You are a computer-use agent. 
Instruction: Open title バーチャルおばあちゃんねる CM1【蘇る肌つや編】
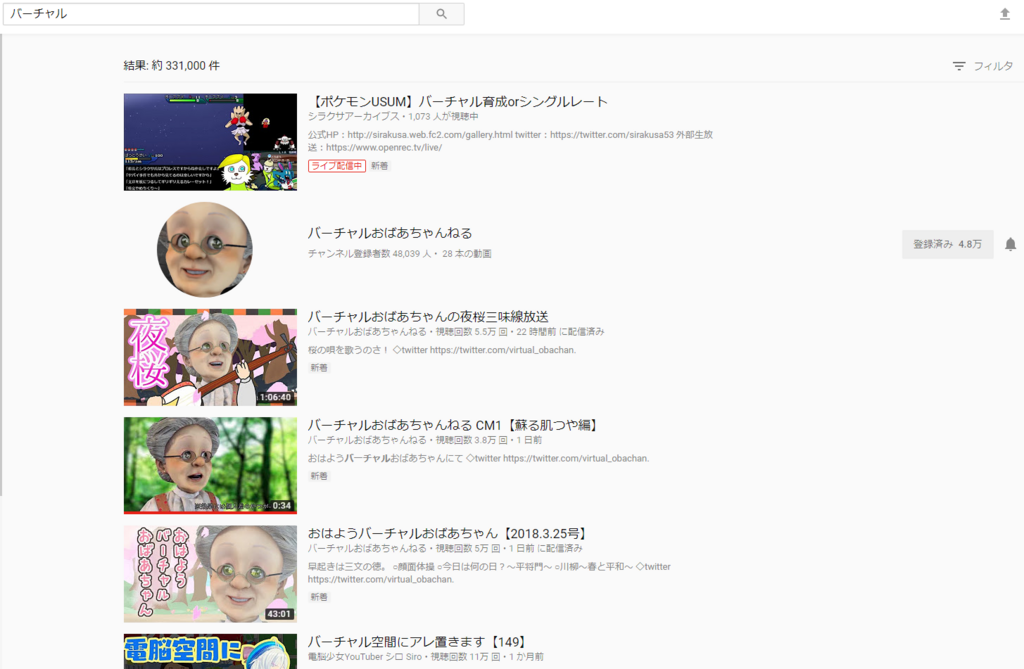[x=453, y=425]
